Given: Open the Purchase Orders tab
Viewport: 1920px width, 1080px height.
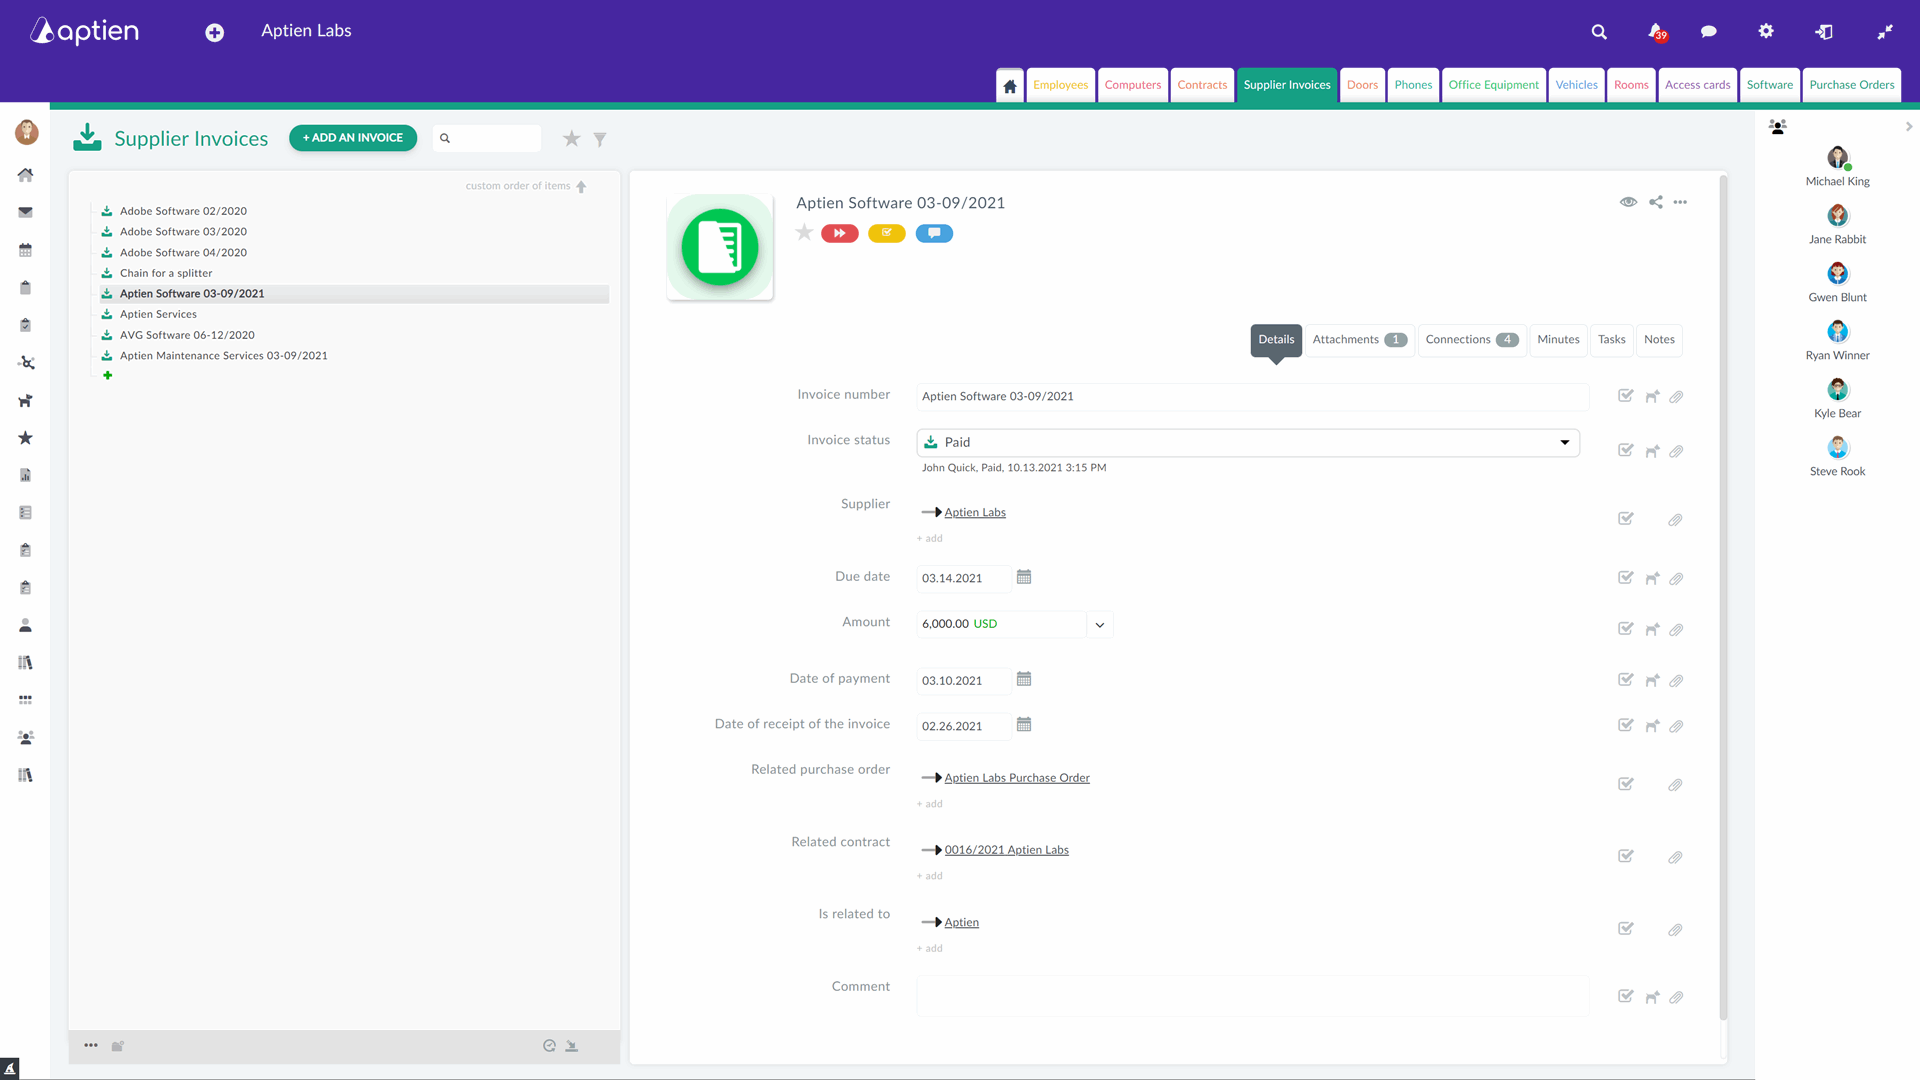Looking at the screenshot, I should click(1851, 85).
